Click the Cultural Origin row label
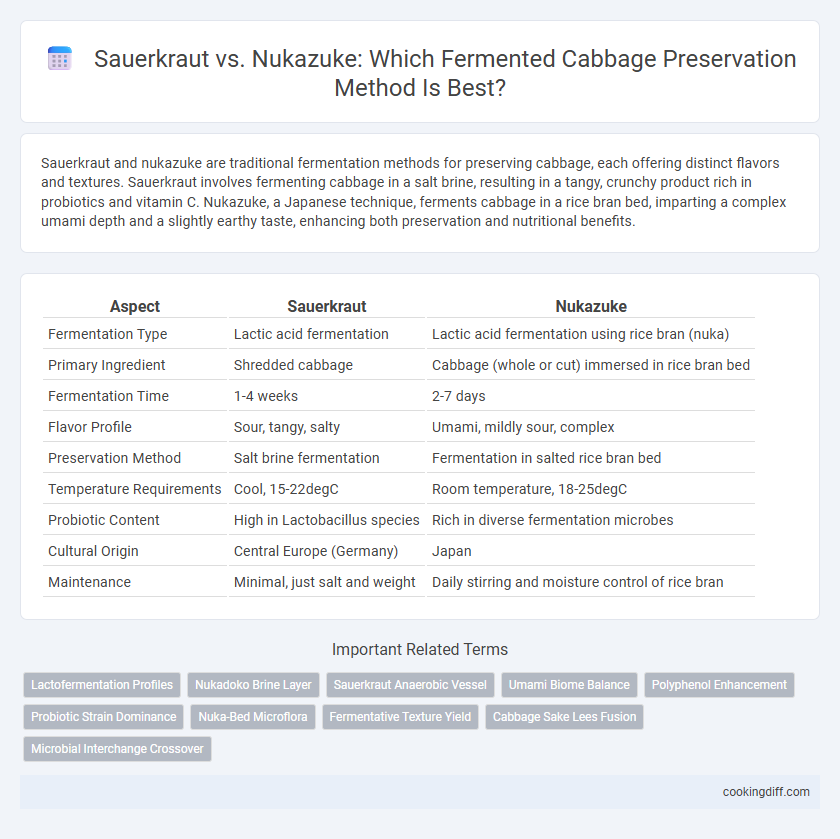 (x=93, y=551)
